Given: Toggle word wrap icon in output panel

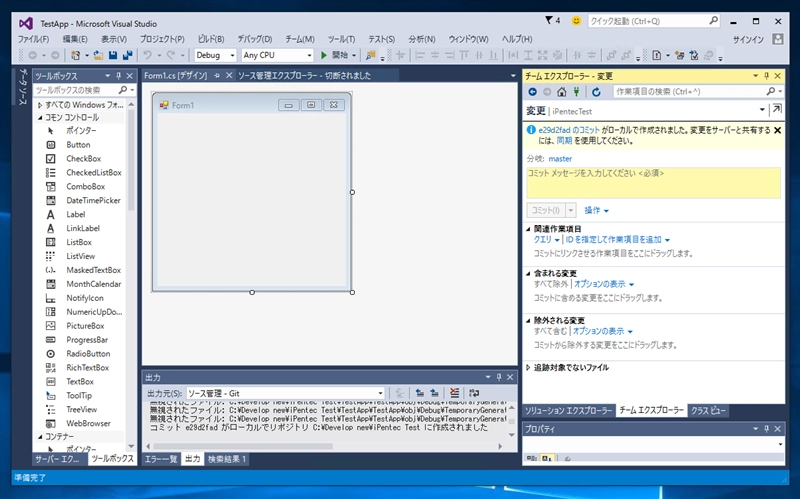Looking at the screenshot, I should tap(474, 393).
